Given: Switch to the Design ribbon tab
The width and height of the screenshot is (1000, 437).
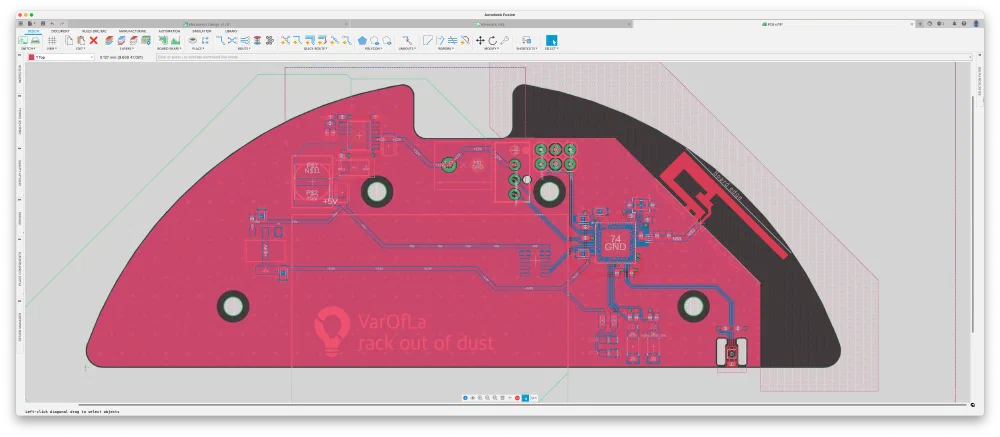Looking at the screenshot, I should click(33, 31).
